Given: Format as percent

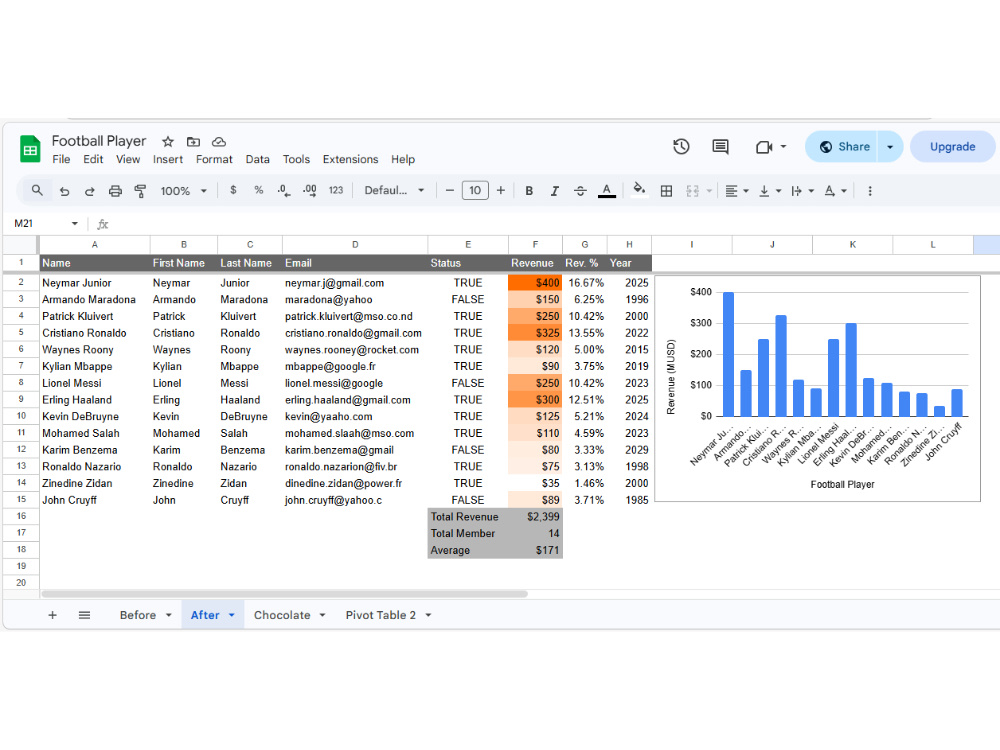Looking at the screenshot, I should coord(258,190).
